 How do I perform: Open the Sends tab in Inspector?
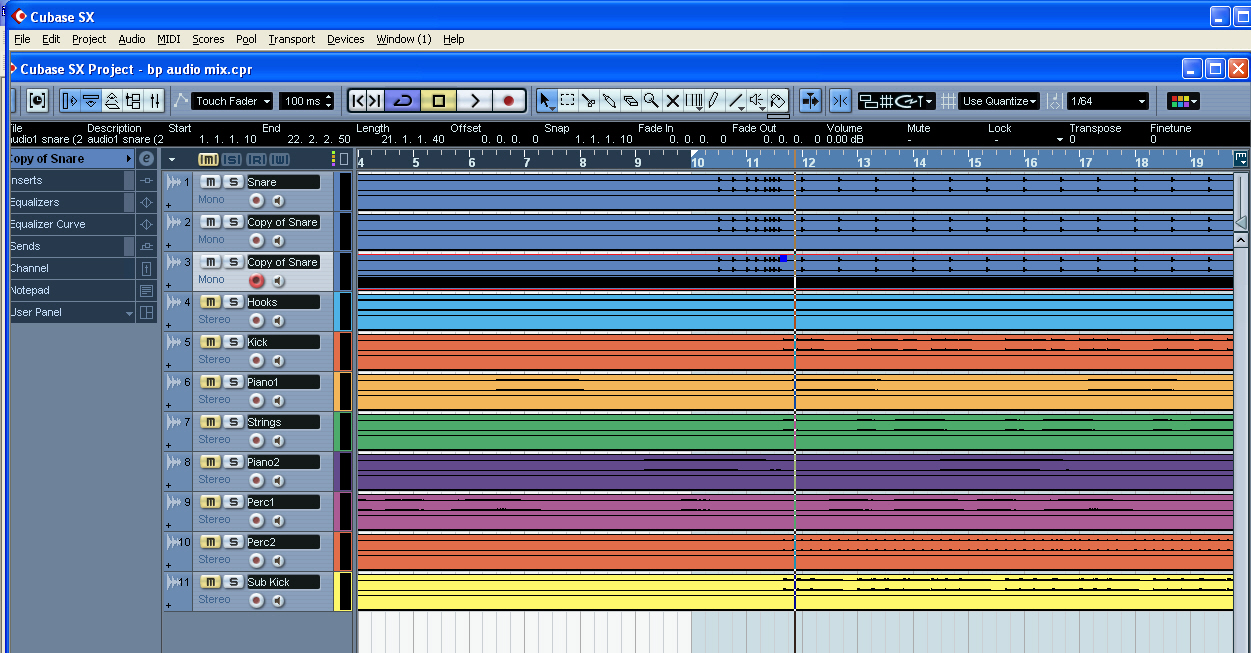click(70, 247)
